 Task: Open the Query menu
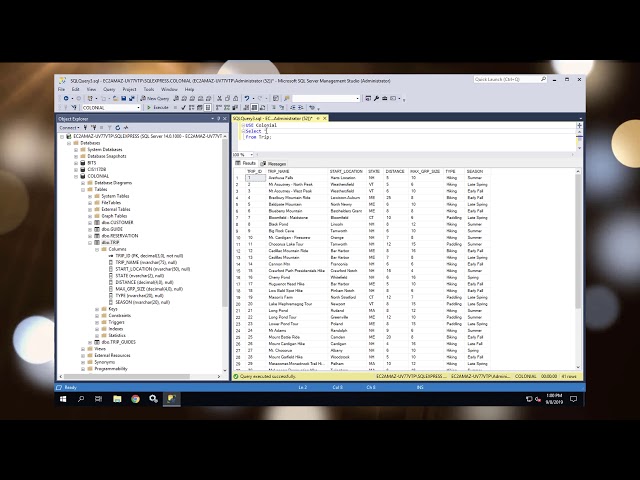tap(109, 89)
